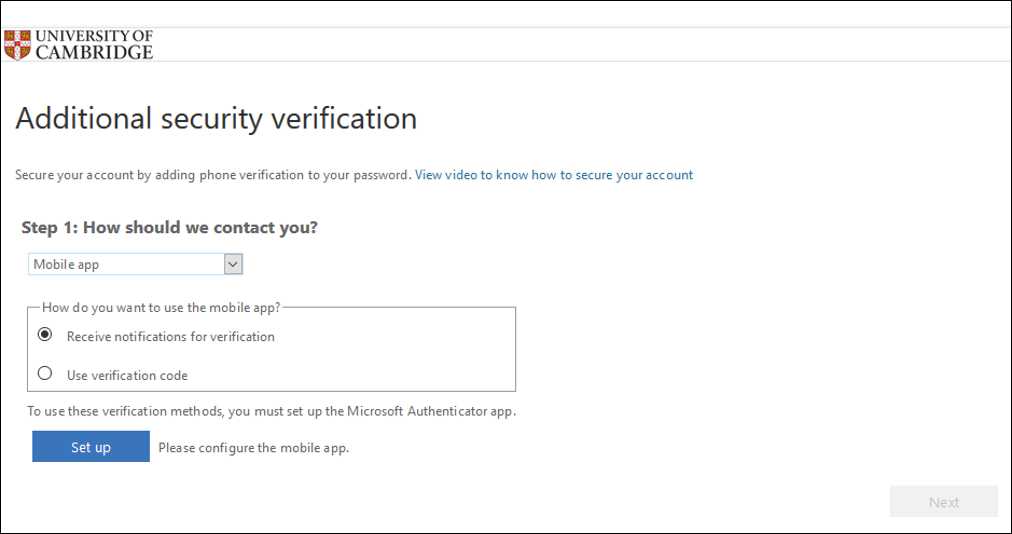Click the greyed-out Next button
The image size is (1012, 534).
tap(944, 502)
